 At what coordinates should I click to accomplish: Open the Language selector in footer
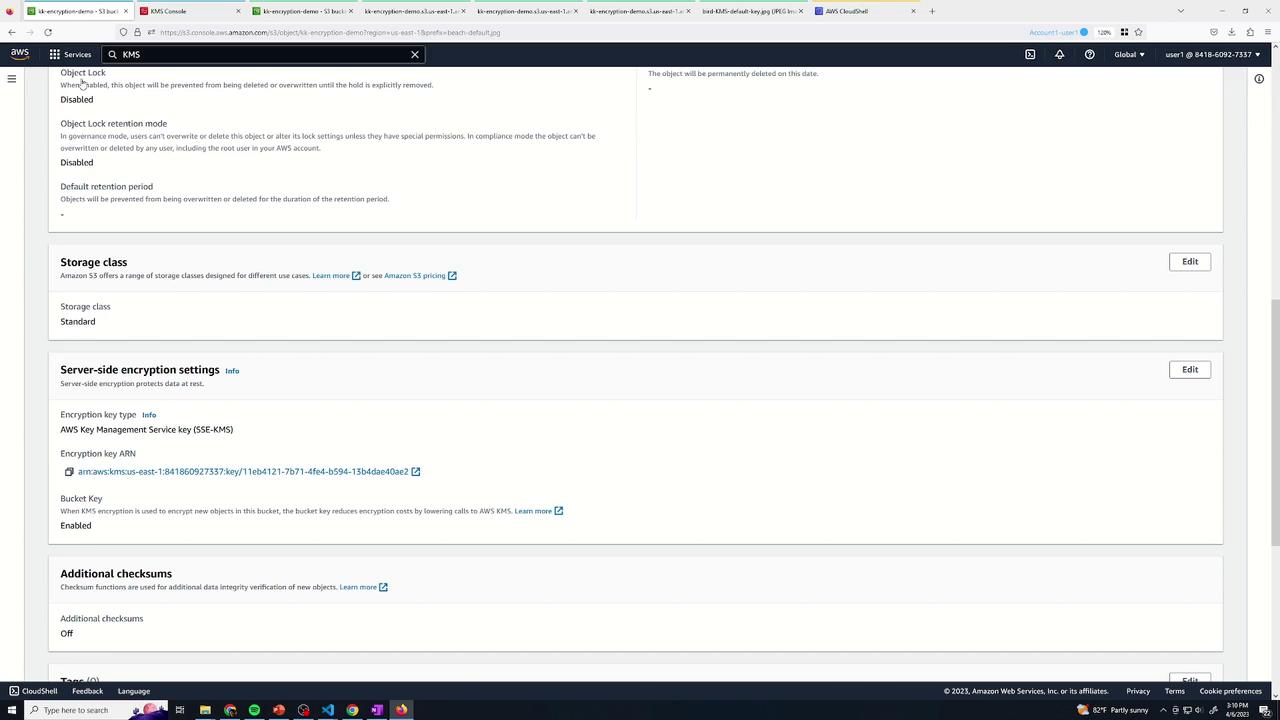134,691
